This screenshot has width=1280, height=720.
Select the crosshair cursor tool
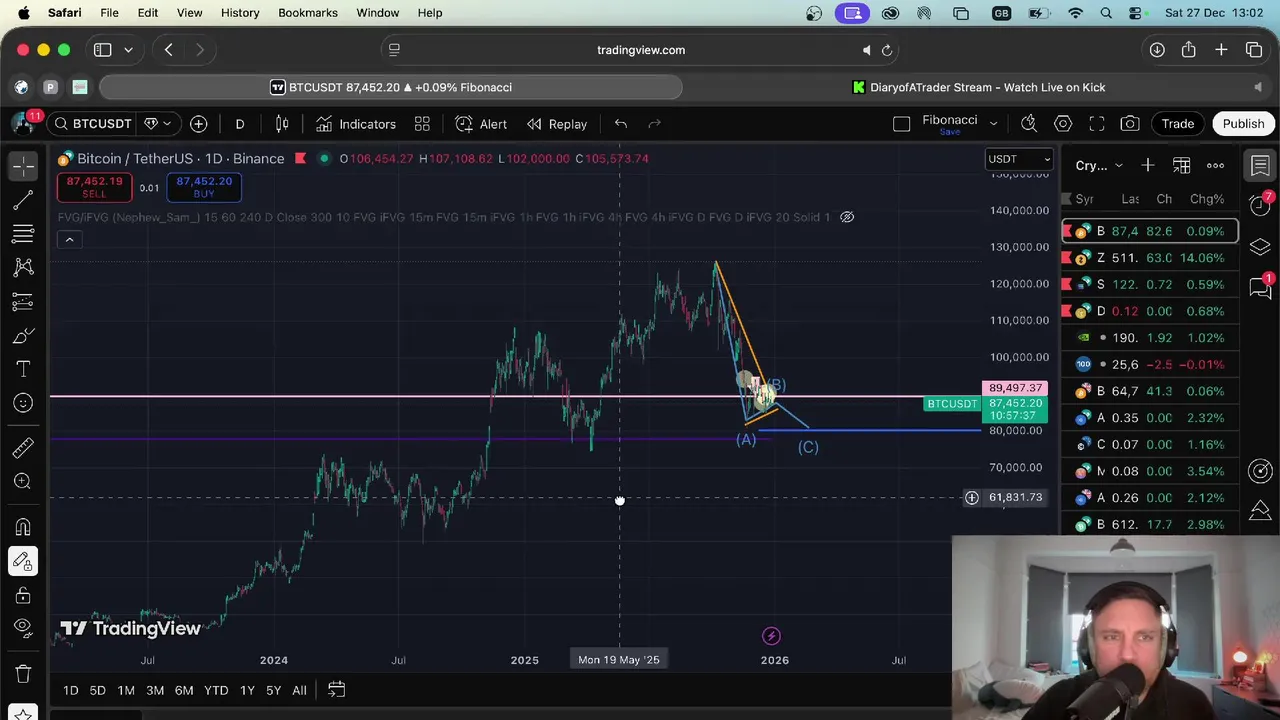tap(23, 165)
